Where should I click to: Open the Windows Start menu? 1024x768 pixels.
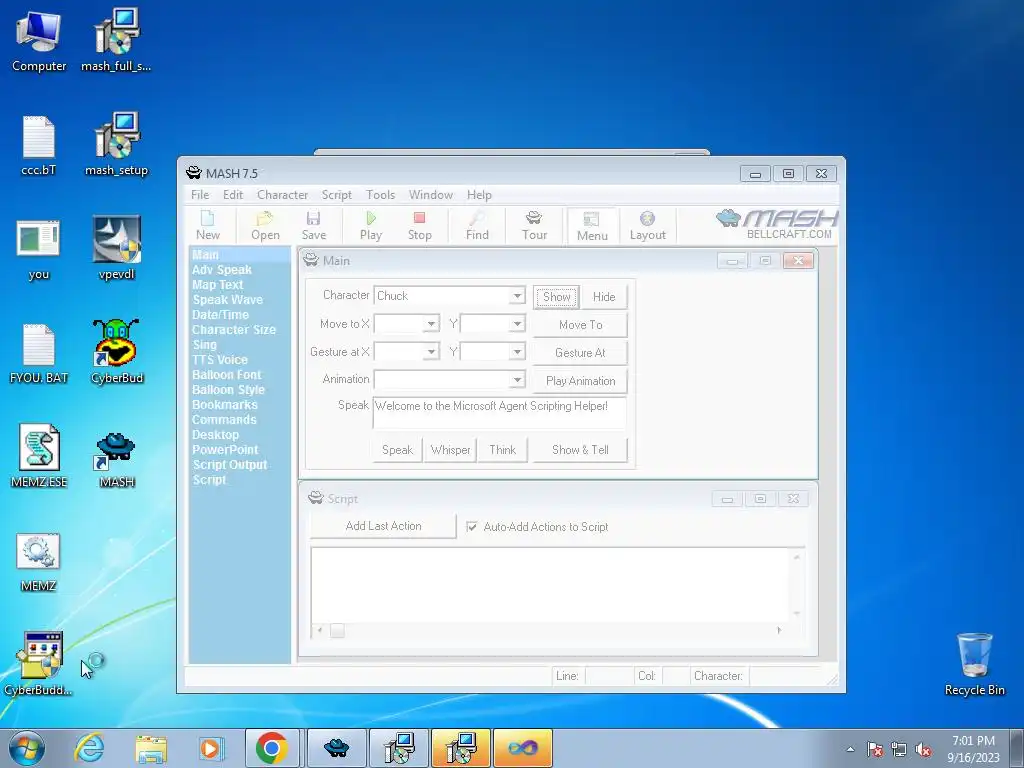coord(27,749)
